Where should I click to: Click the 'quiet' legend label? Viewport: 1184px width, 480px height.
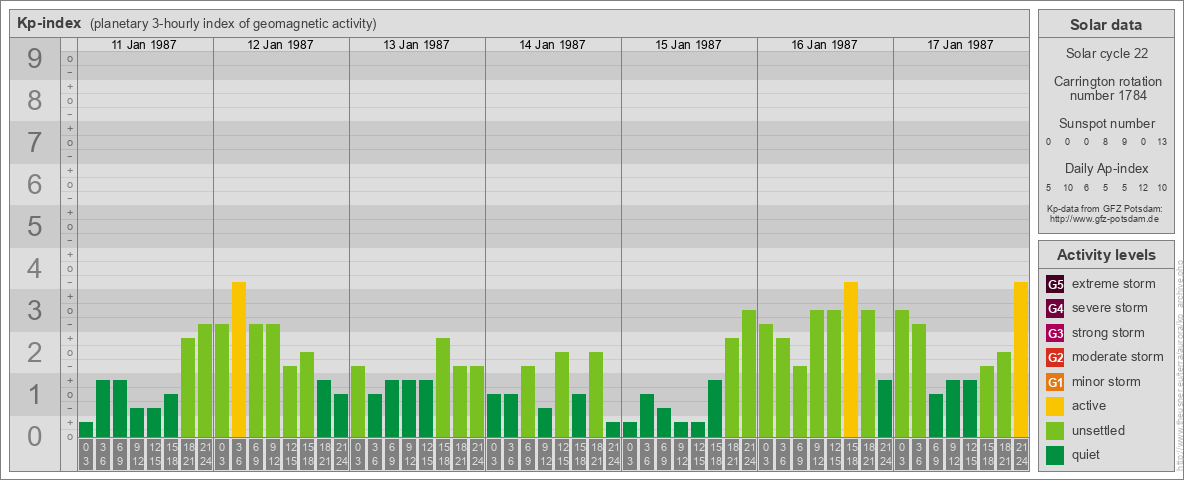coord(1088,455)
